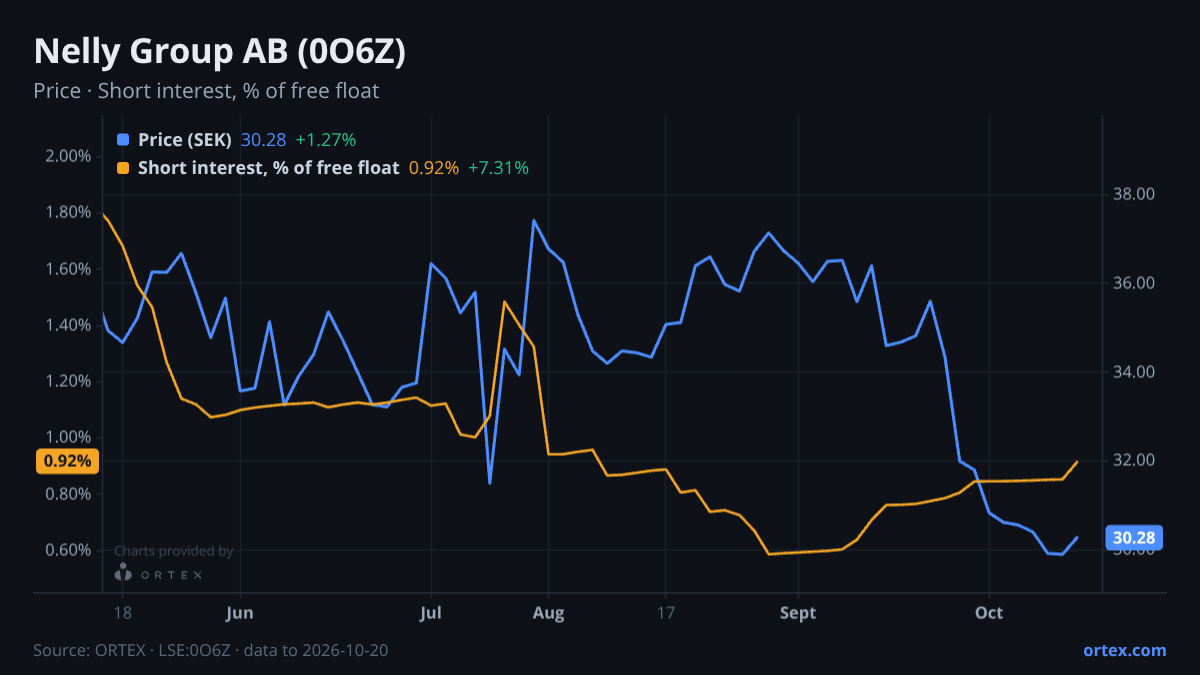
Task: Click the +7.31% short interest change
Action: coord(498,168)
